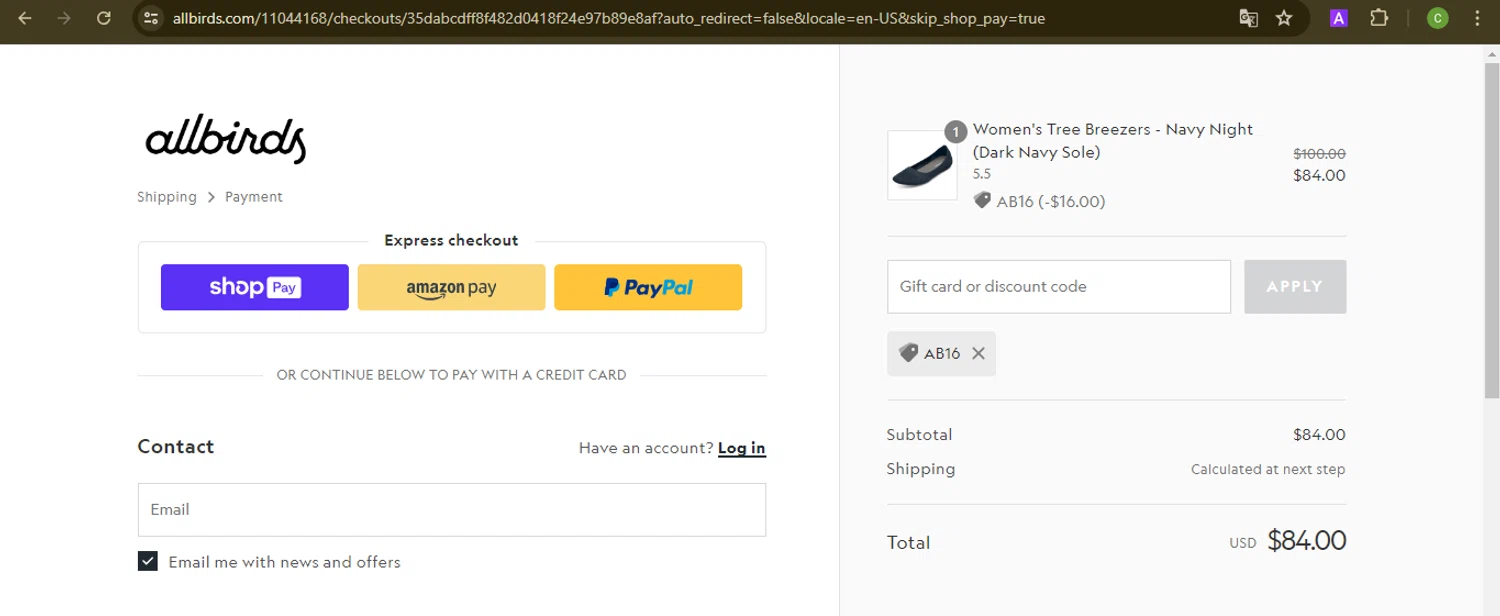Open the purple A extension icon
The image size is (1500, 616).
click(1339, 18)
